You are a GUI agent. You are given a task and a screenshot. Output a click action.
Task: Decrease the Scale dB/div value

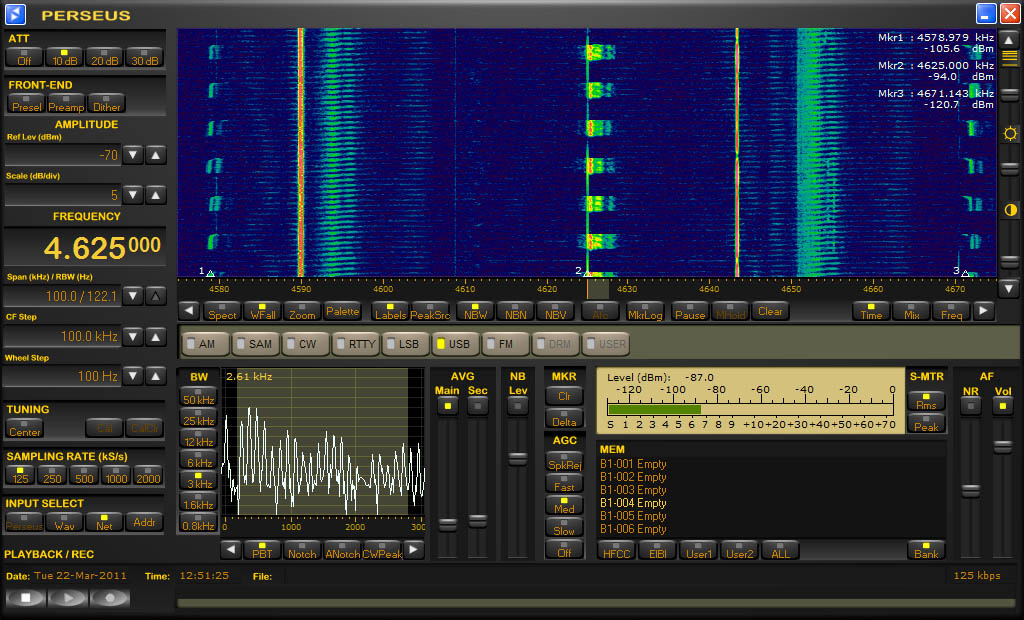pyautogui.click(x=133, y=195)
